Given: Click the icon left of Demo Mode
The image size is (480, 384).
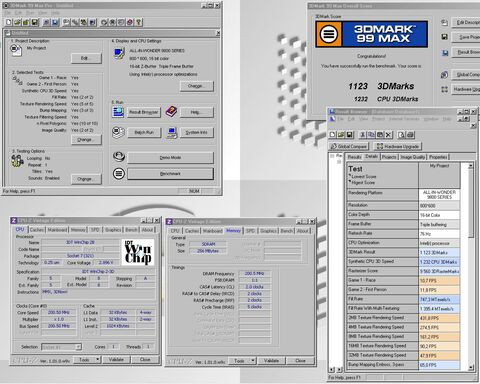Looking at the screenshot, I should [119, 157].
